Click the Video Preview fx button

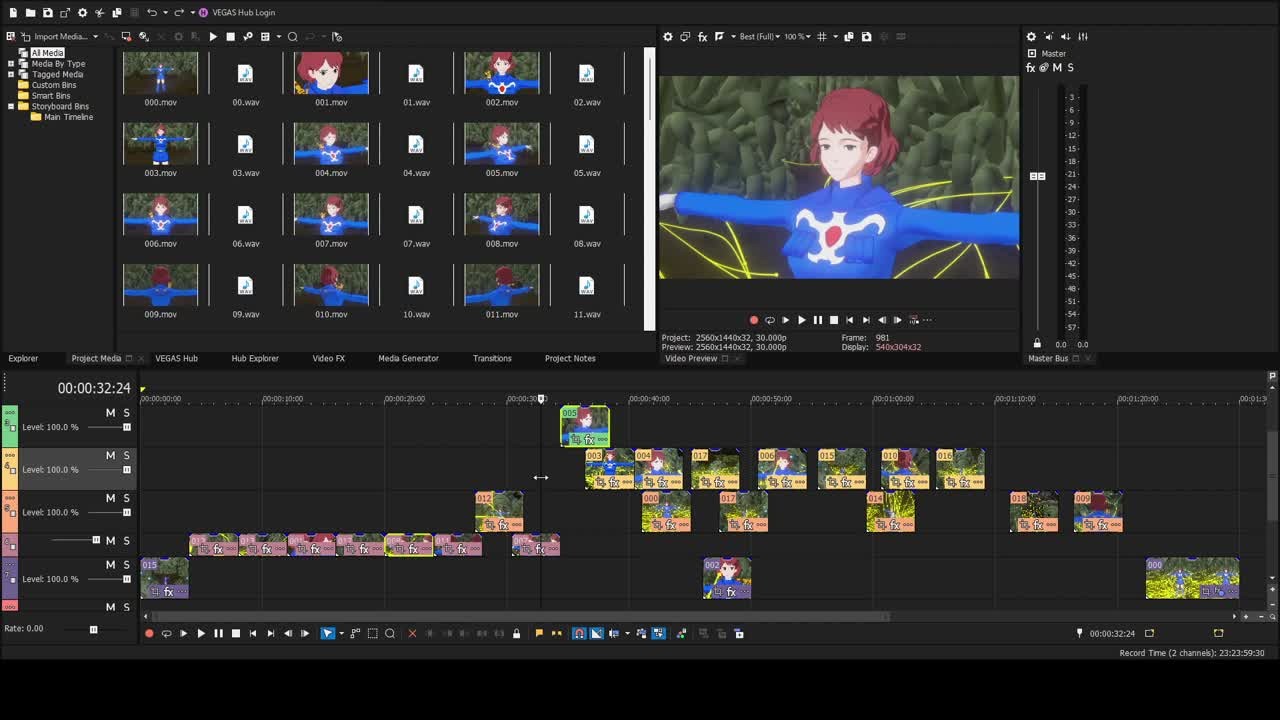click(702, 37)
